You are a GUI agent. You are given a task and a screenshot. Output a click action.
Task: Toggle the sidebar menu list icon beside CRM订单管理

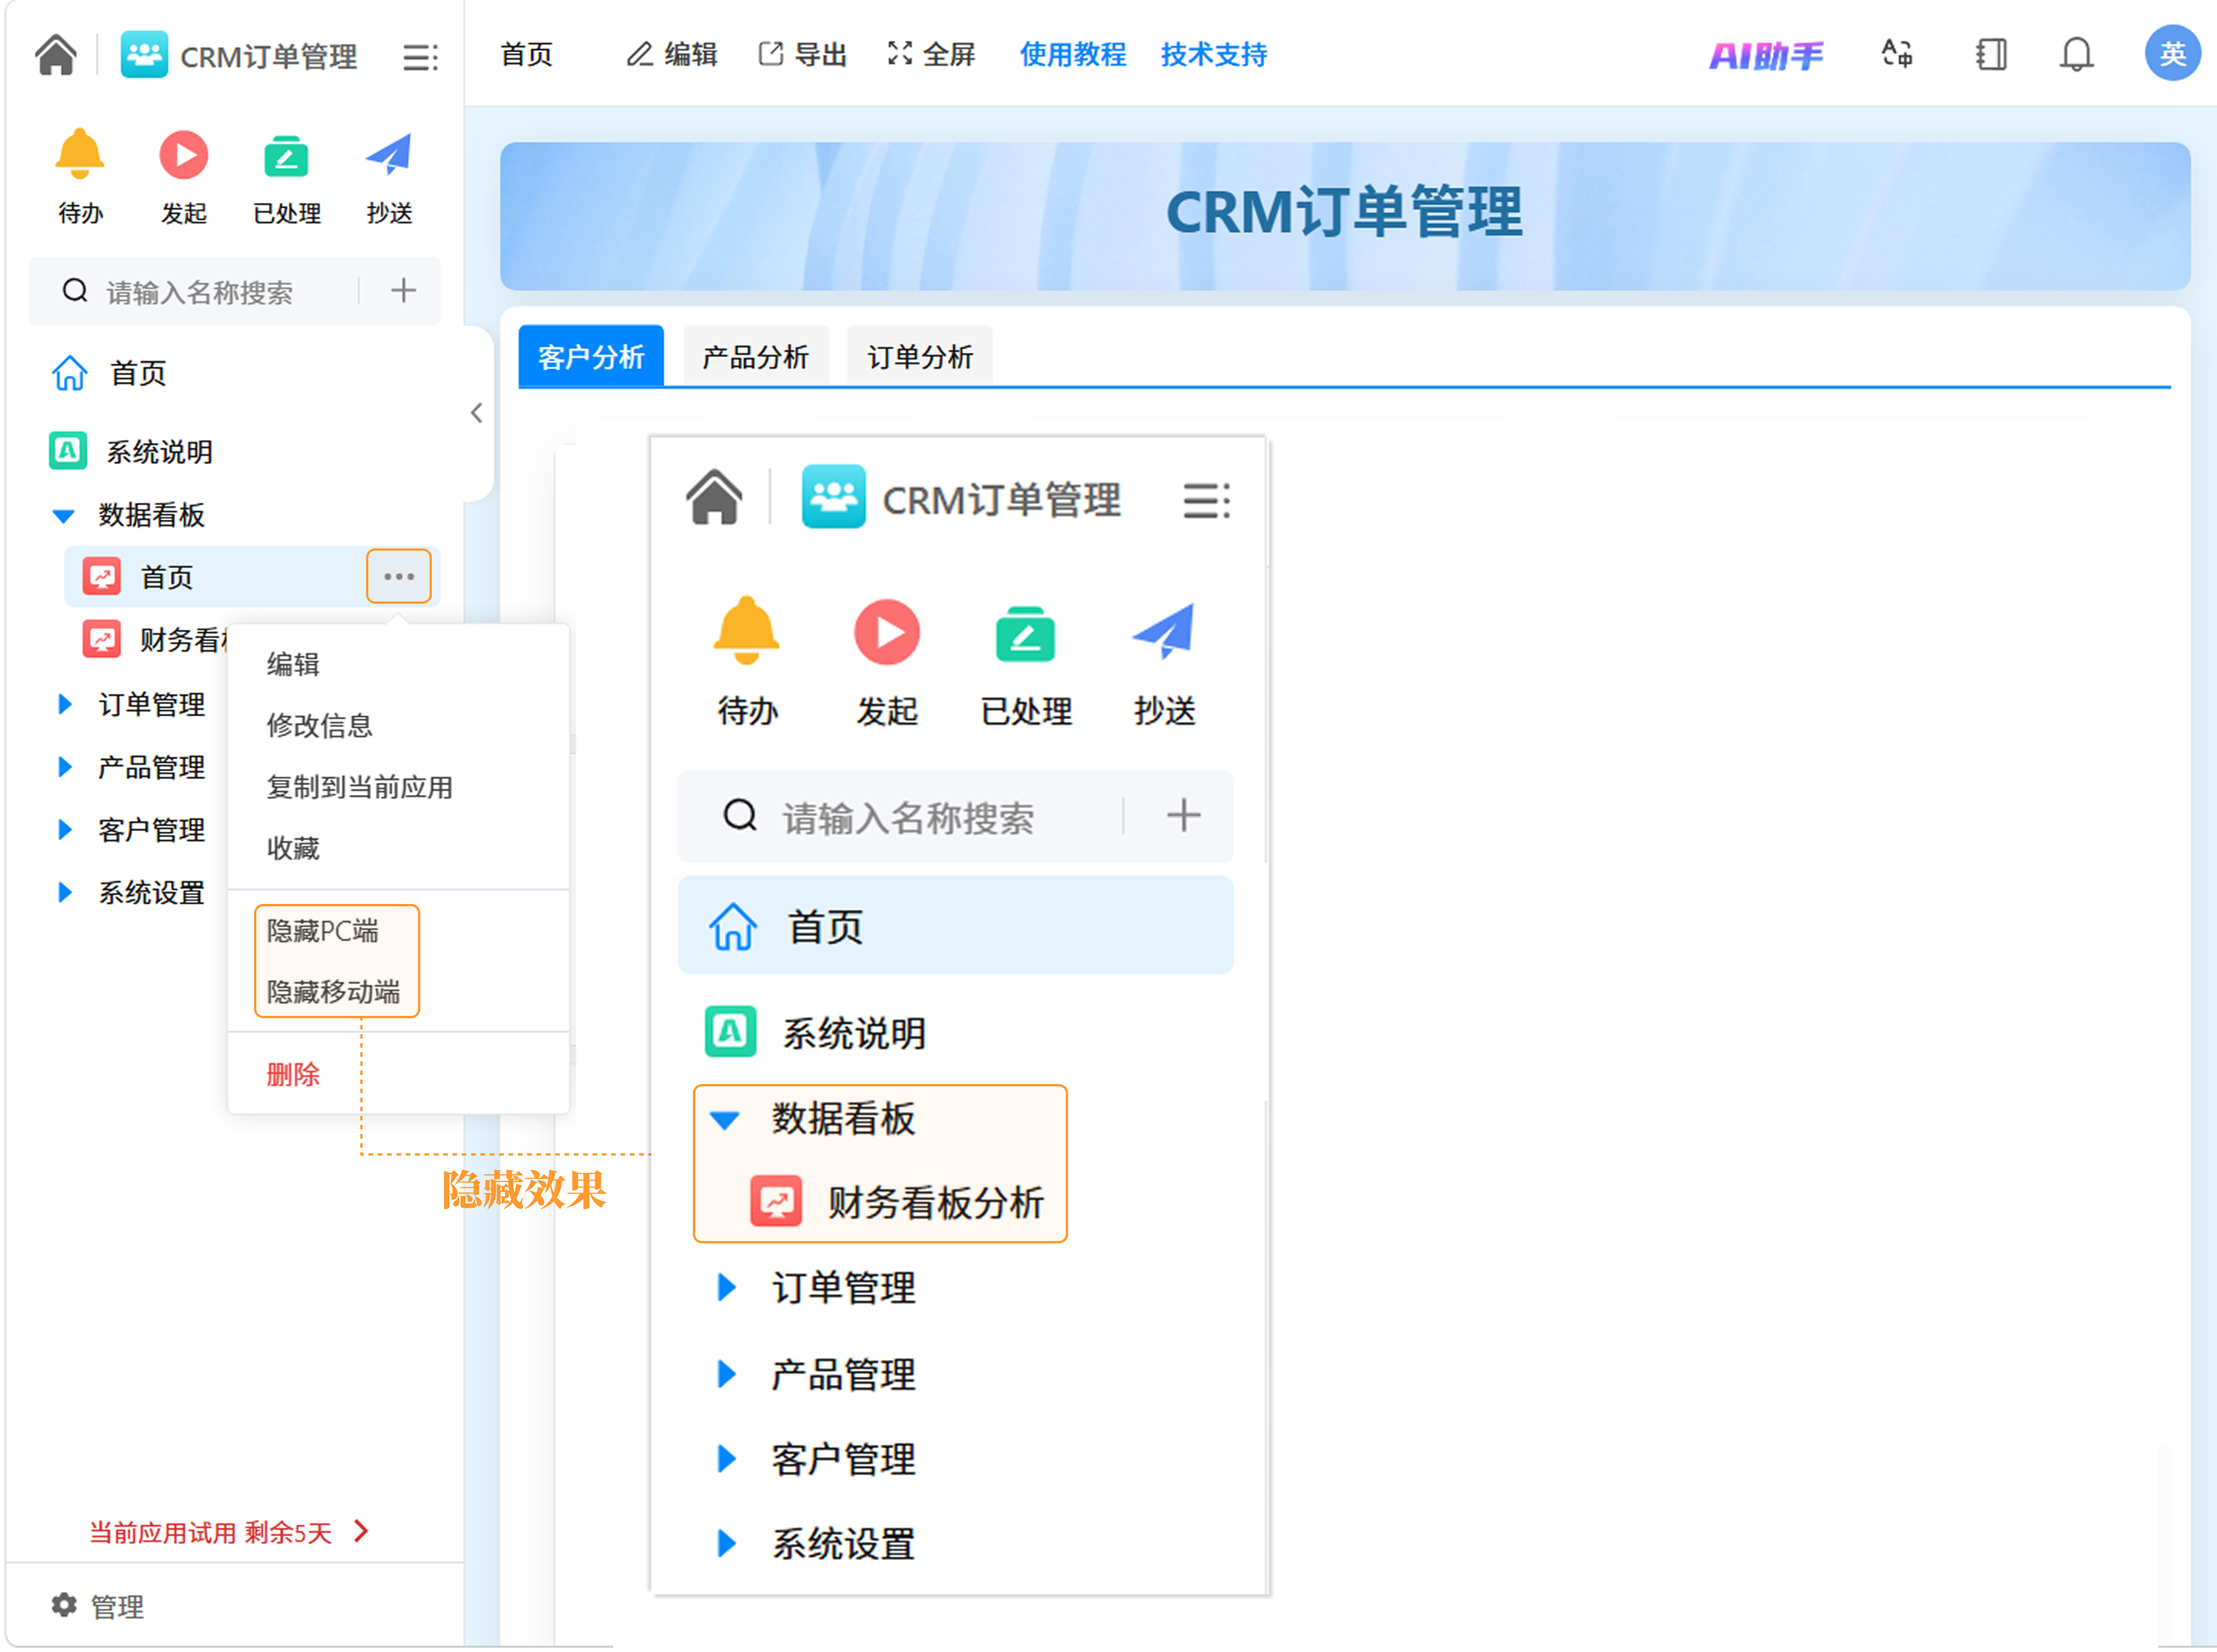pyautogui.click(x=420, y=57)
